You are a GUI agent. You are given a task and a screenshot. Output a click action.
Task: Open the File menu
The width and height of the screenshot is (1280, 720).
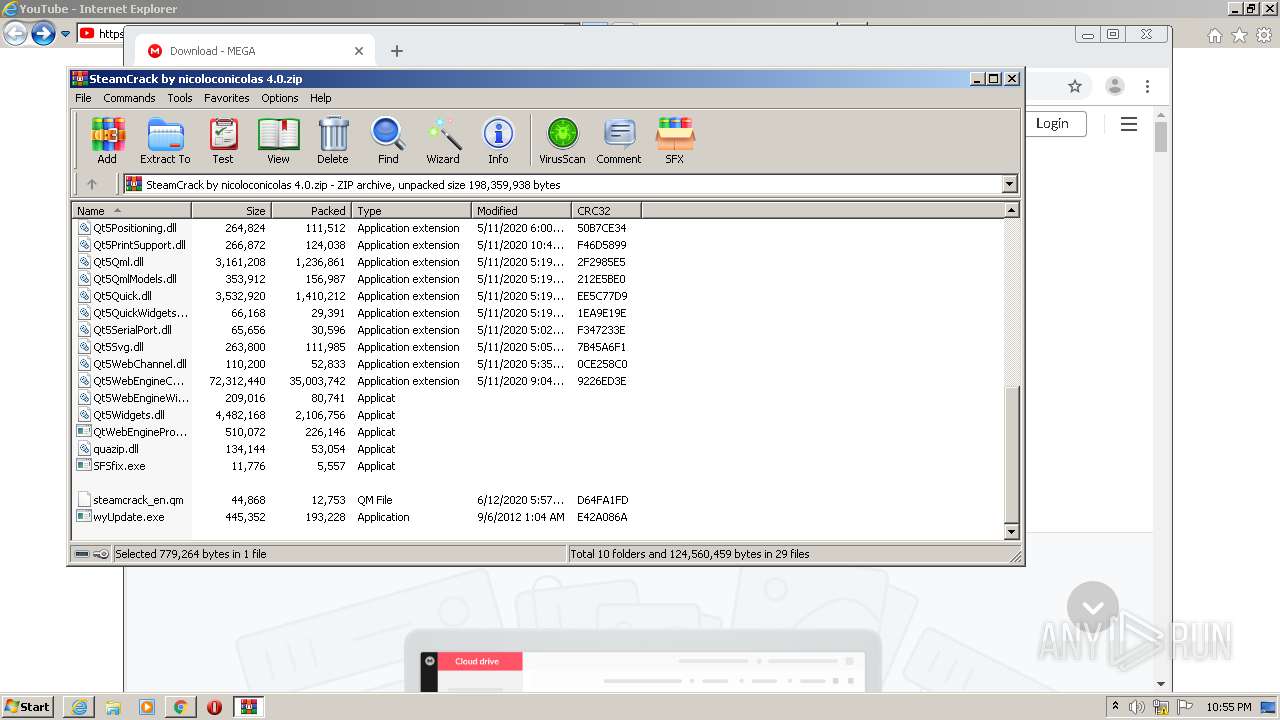click(x=83, y=98)
